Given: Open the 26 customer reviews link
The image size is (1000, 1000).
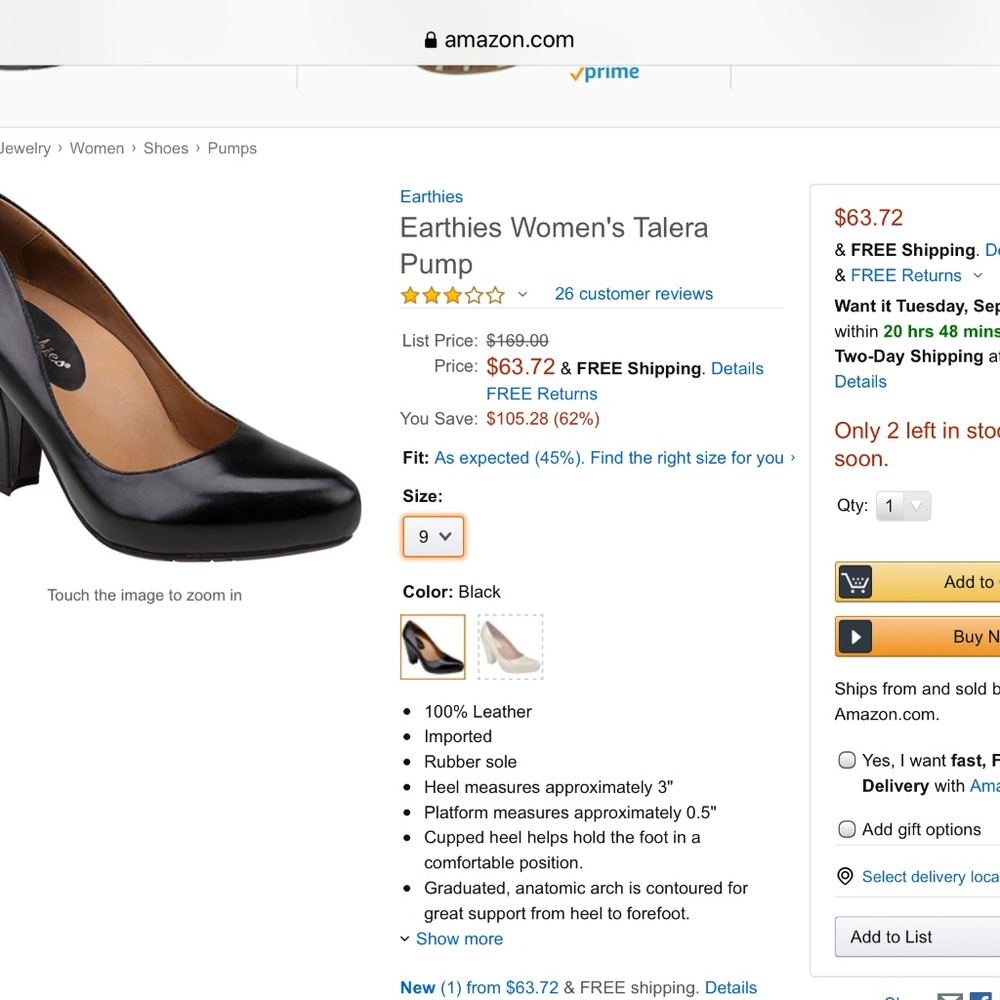Looking at the screenshot, I should 634,294.
